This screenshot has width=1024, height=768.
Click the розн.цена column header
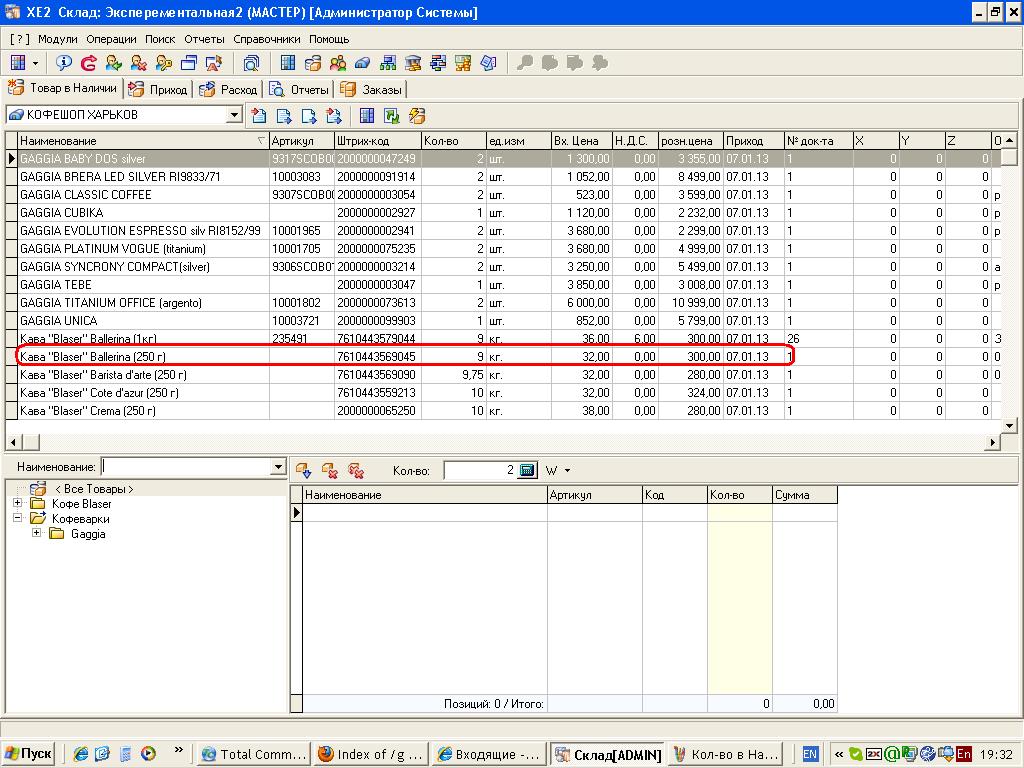point(689,141)
